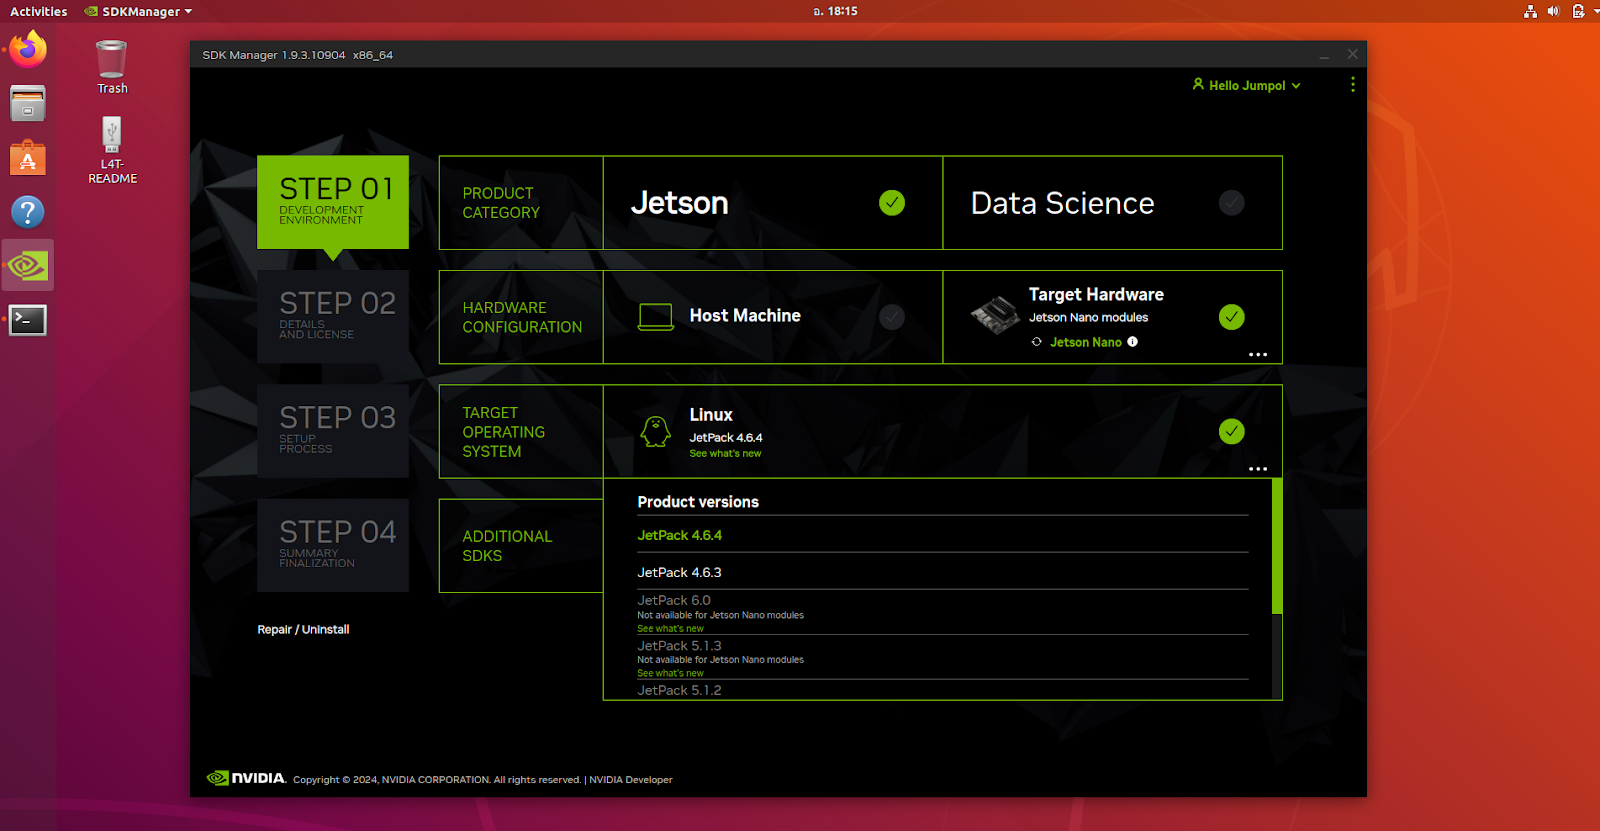
Task: Open the Help dock icon
Action: (x=28, y=211)
